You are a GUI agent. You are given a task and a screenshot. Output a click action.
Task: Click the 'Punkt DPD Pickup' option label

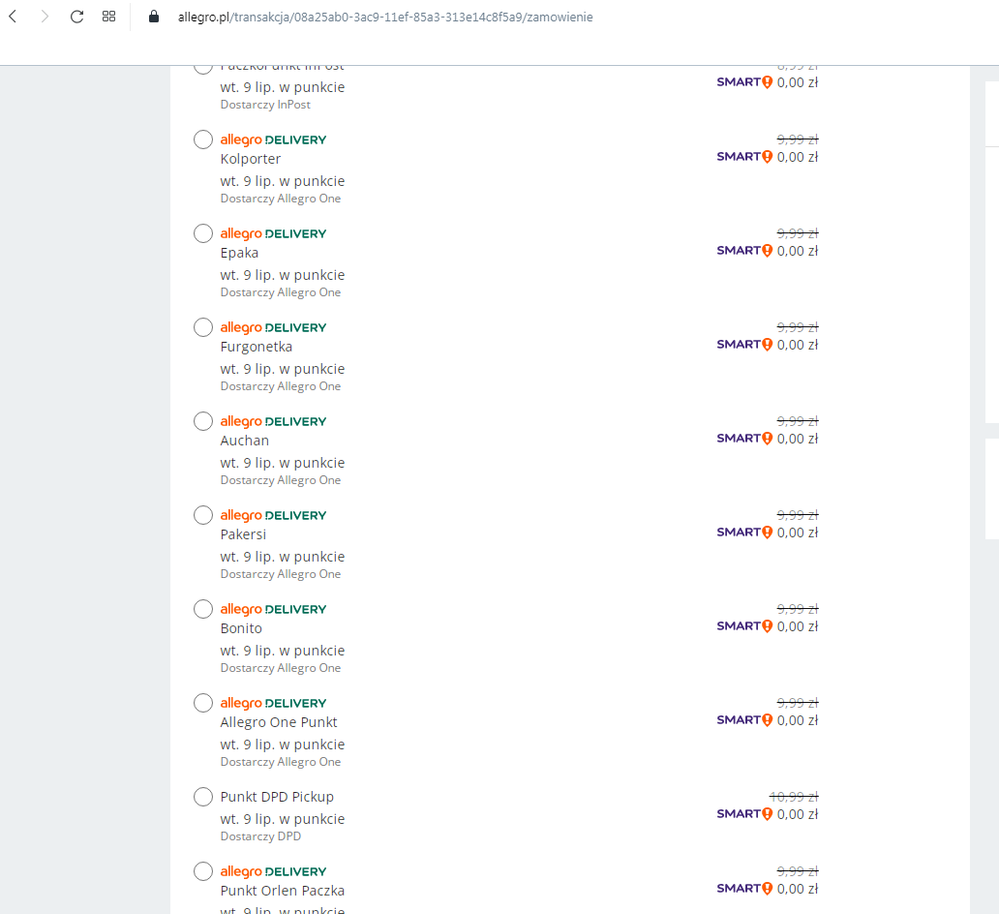[x=277, y=797]
